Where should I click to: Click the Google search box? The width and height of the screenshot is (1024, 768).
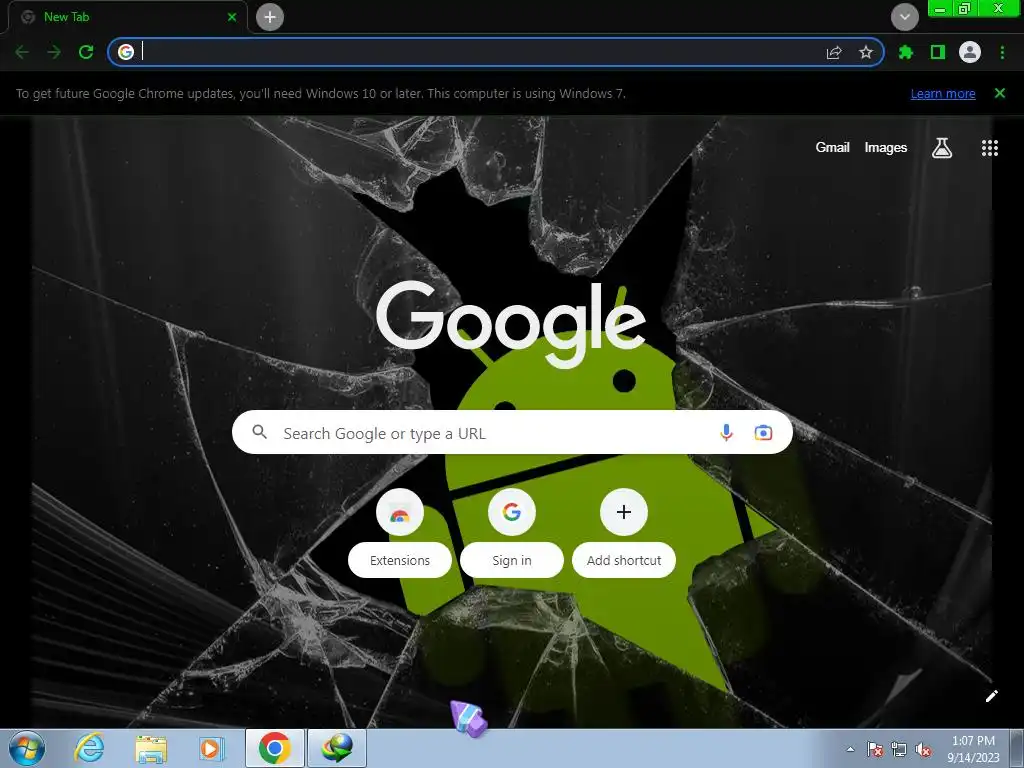(x=512, y=432)
